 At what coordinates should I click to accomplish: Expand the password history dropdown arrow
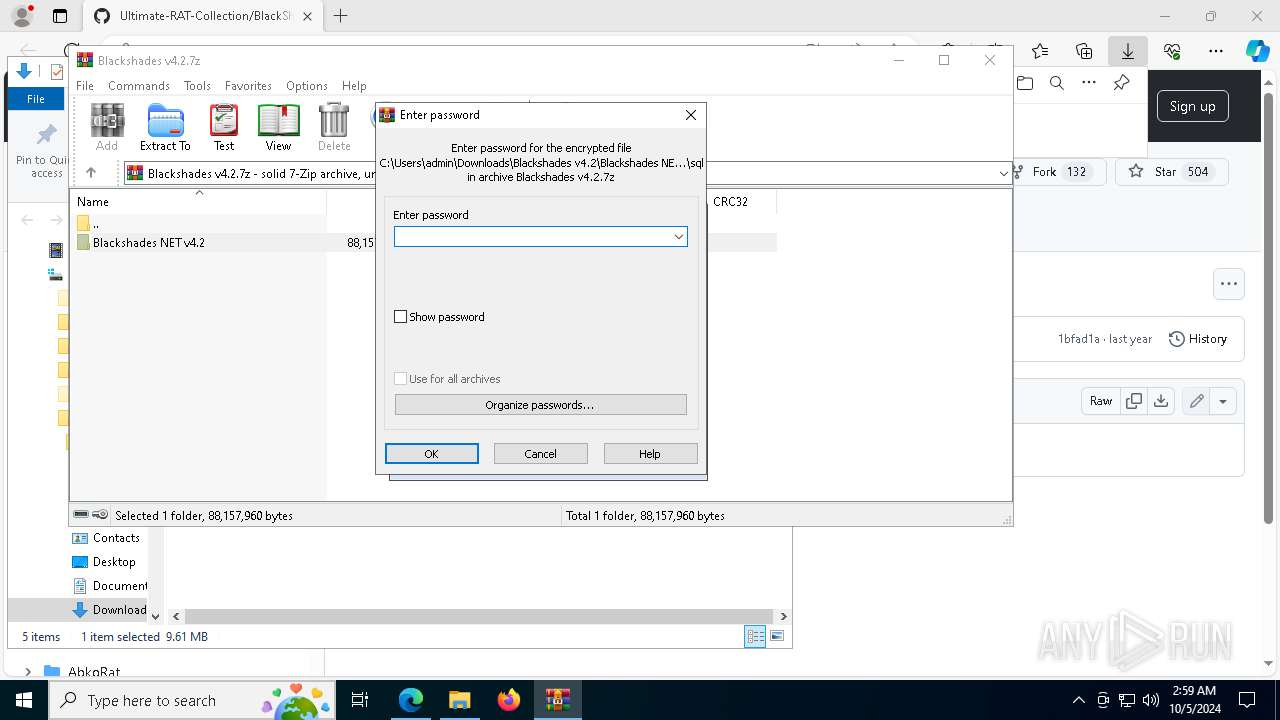pos(679,237)
